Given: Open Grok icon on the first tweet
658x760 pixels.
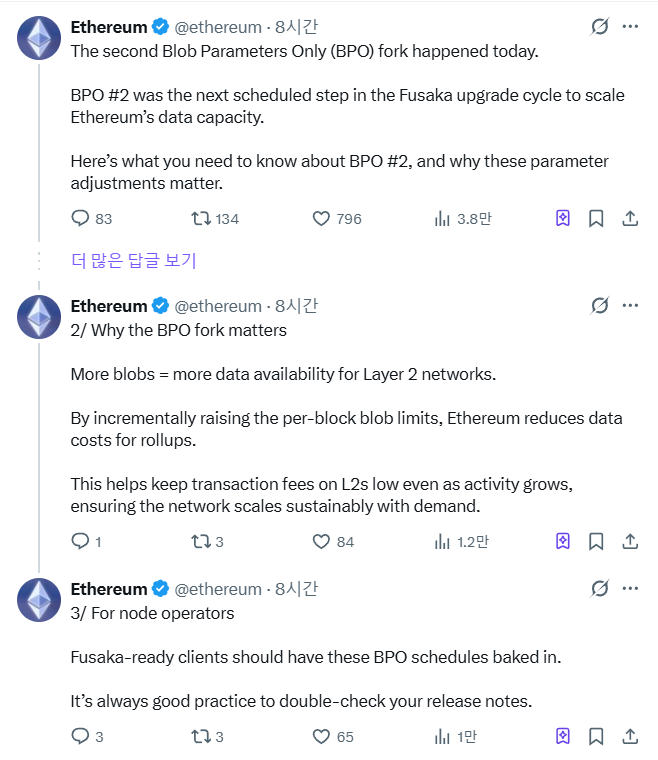Looking at the screenshot, I should (599, 27).
